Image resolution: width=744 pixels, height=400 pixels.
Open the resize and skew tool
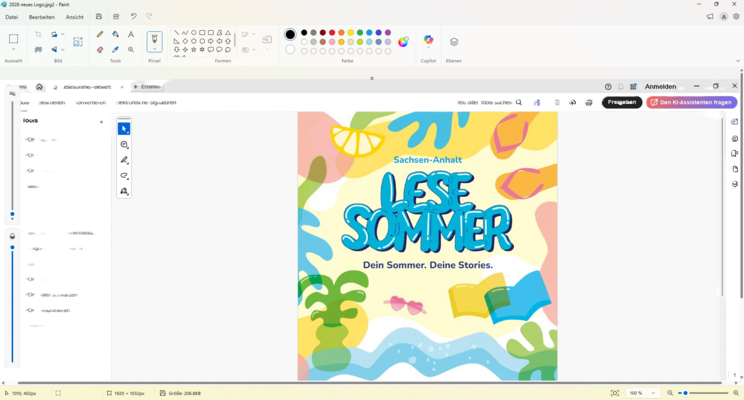78,42
